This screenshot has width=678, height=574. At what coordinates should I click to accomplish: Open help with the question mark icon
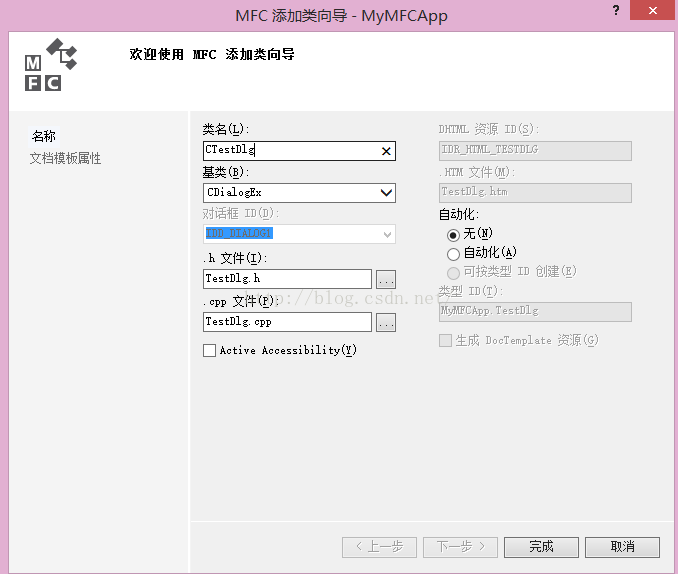616,10
